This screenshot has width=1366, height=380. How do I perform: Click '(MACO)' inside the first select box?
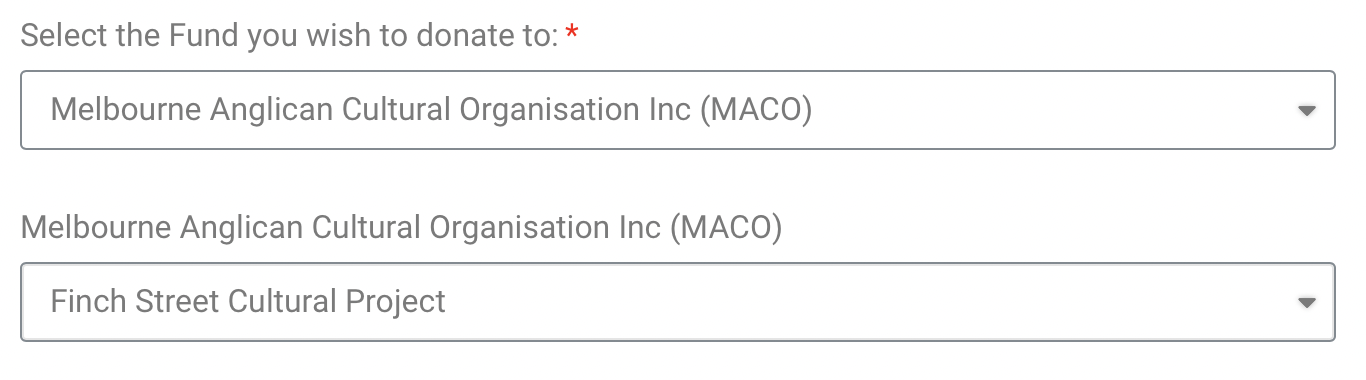(x=755, y=109)
